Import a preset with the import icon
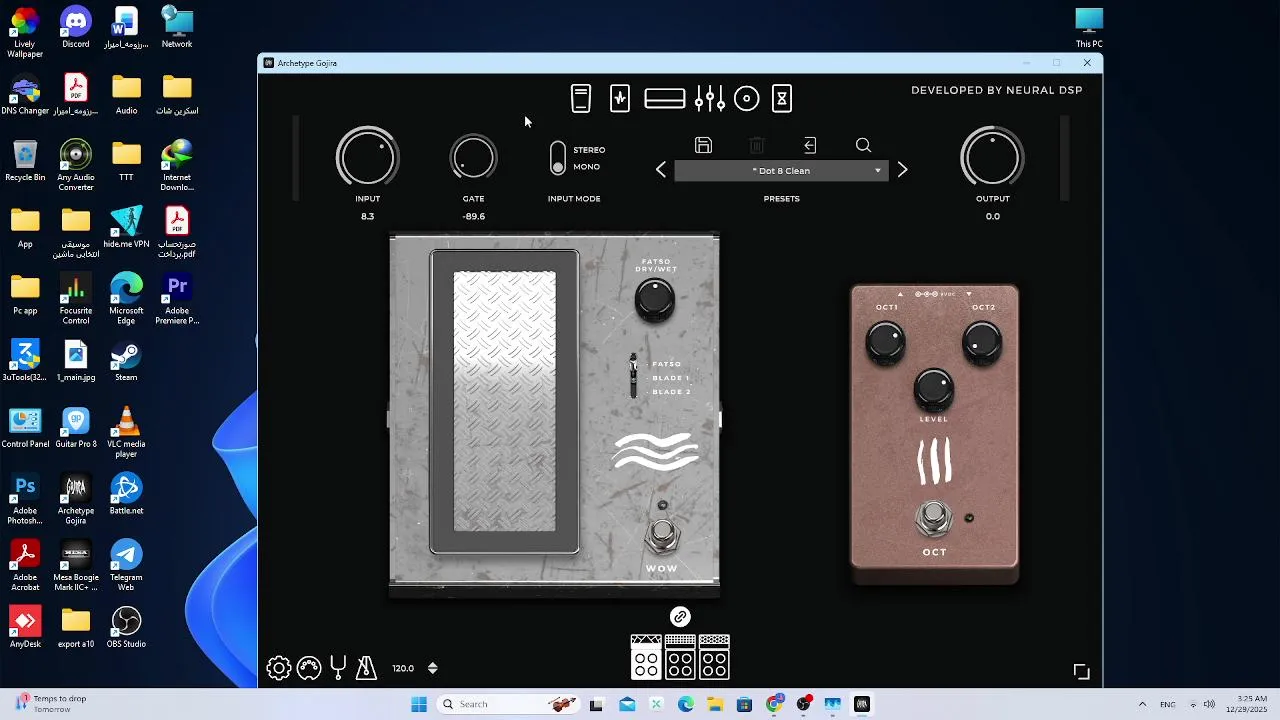 [810, 145]
